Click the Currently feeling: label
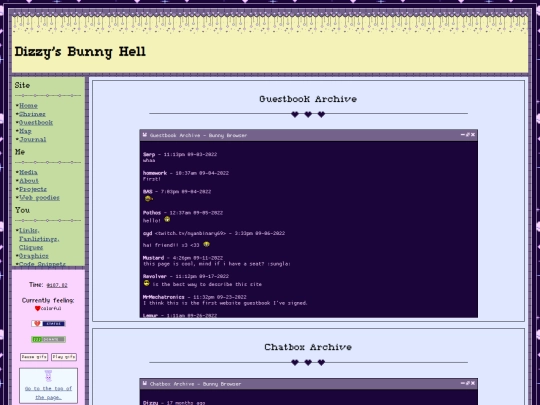 pyautogui.click(x=48, y=301)
